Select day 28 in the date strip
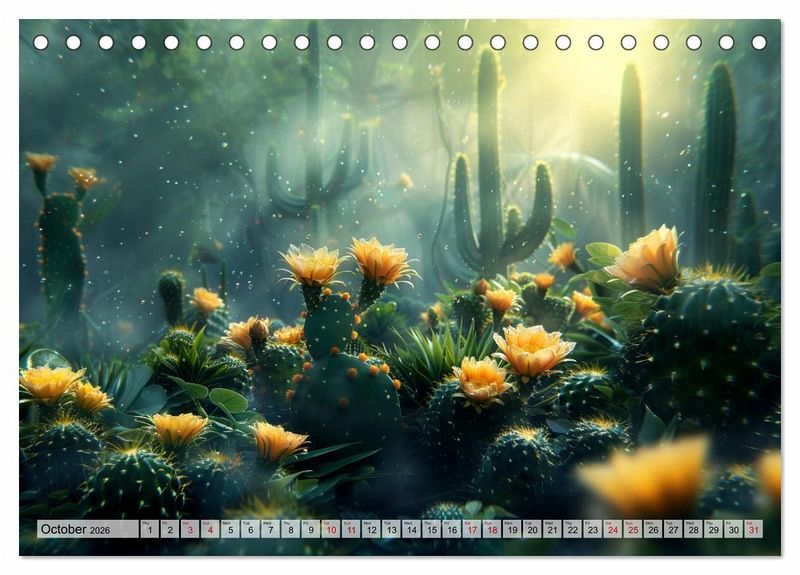The width and height of the screenshot is (800, 575). click(x=693, y=530)
